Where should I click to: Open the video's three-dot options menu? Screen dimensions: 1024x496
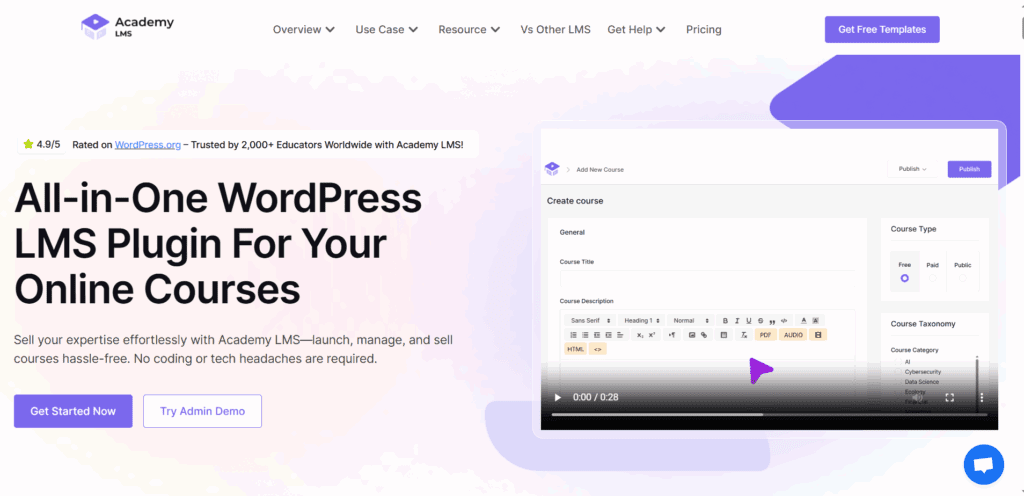(x=981, y=397)
